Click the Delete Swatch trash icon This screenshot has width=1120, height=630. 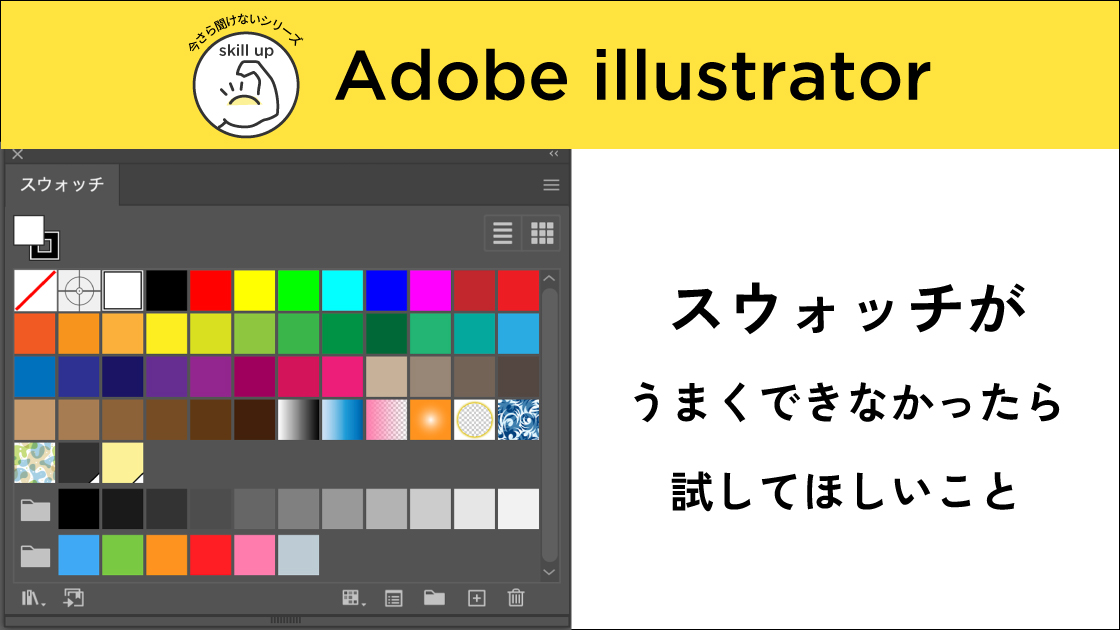pyautogui.click(x=516, y=598)
